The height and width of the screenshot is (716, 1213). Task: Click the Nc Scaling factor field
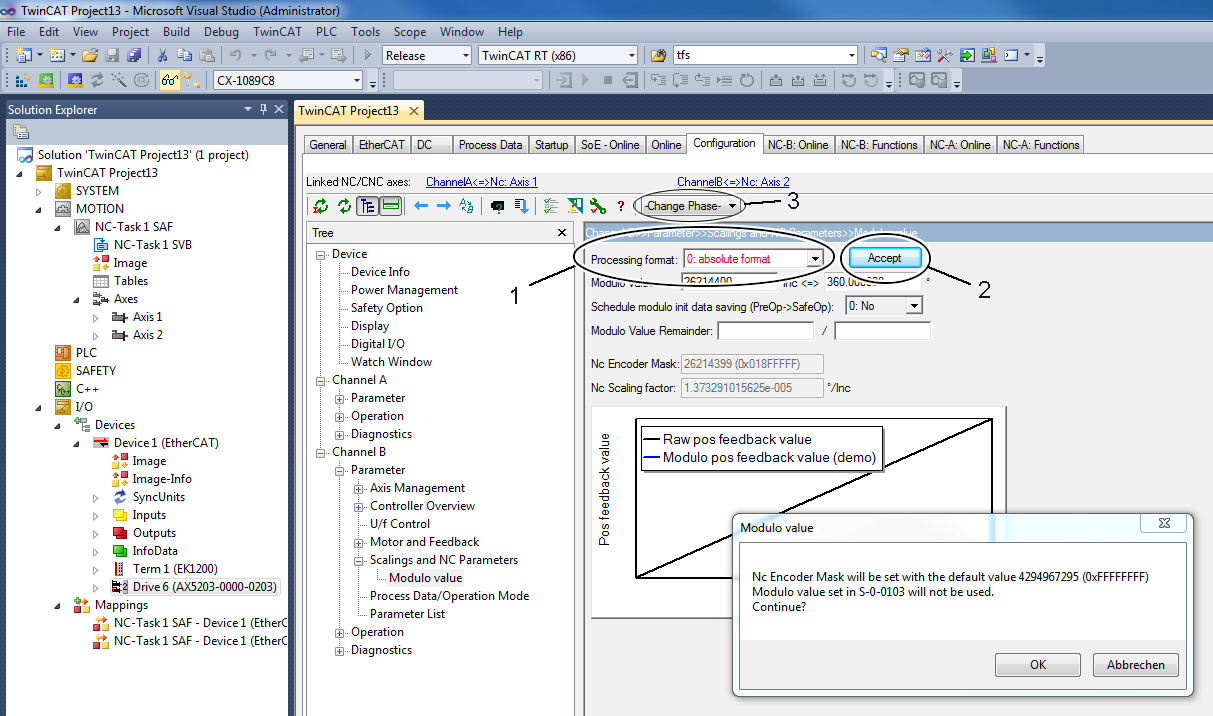pos(753,388)
